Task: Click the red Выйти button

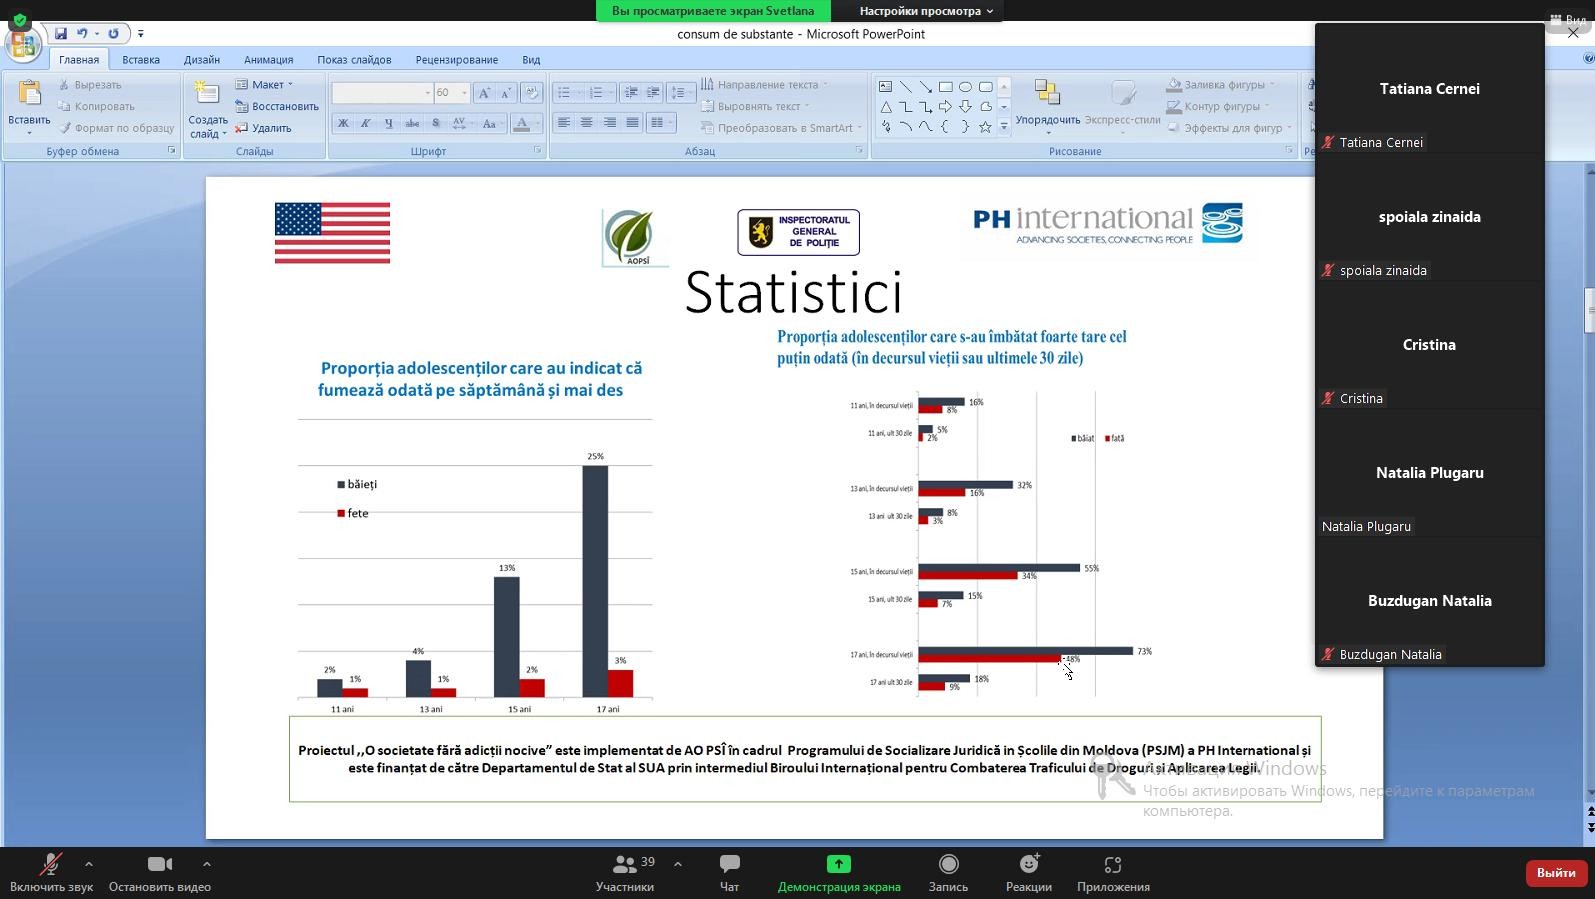Action: [x=1555, y=873]
